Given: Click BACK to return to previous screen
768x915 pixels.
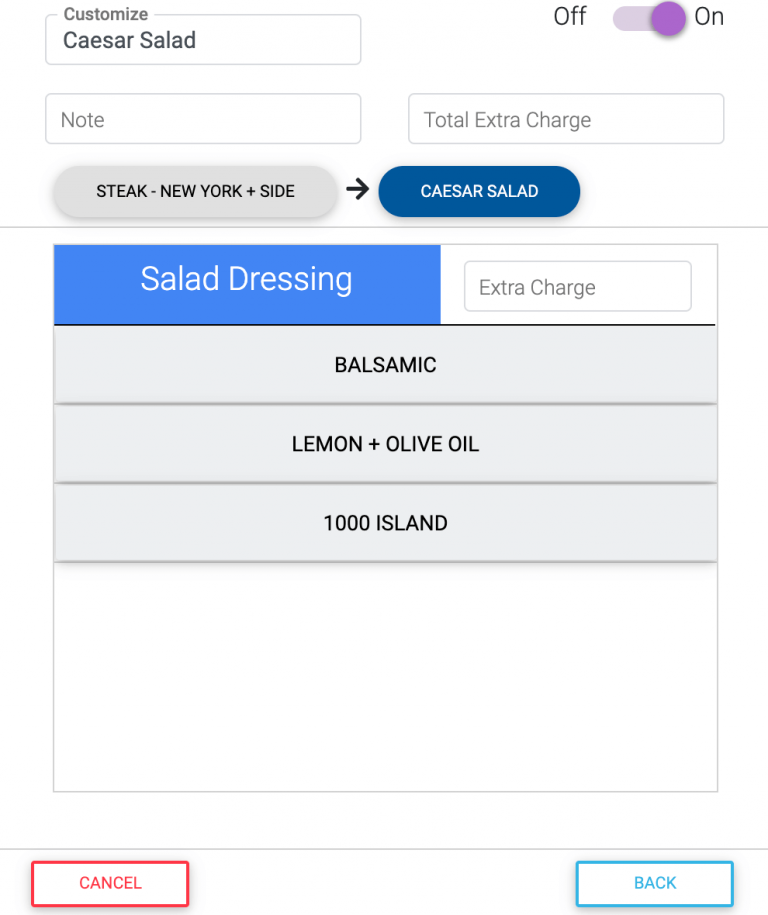Looking at the screenshot, I should pos(654,883).
